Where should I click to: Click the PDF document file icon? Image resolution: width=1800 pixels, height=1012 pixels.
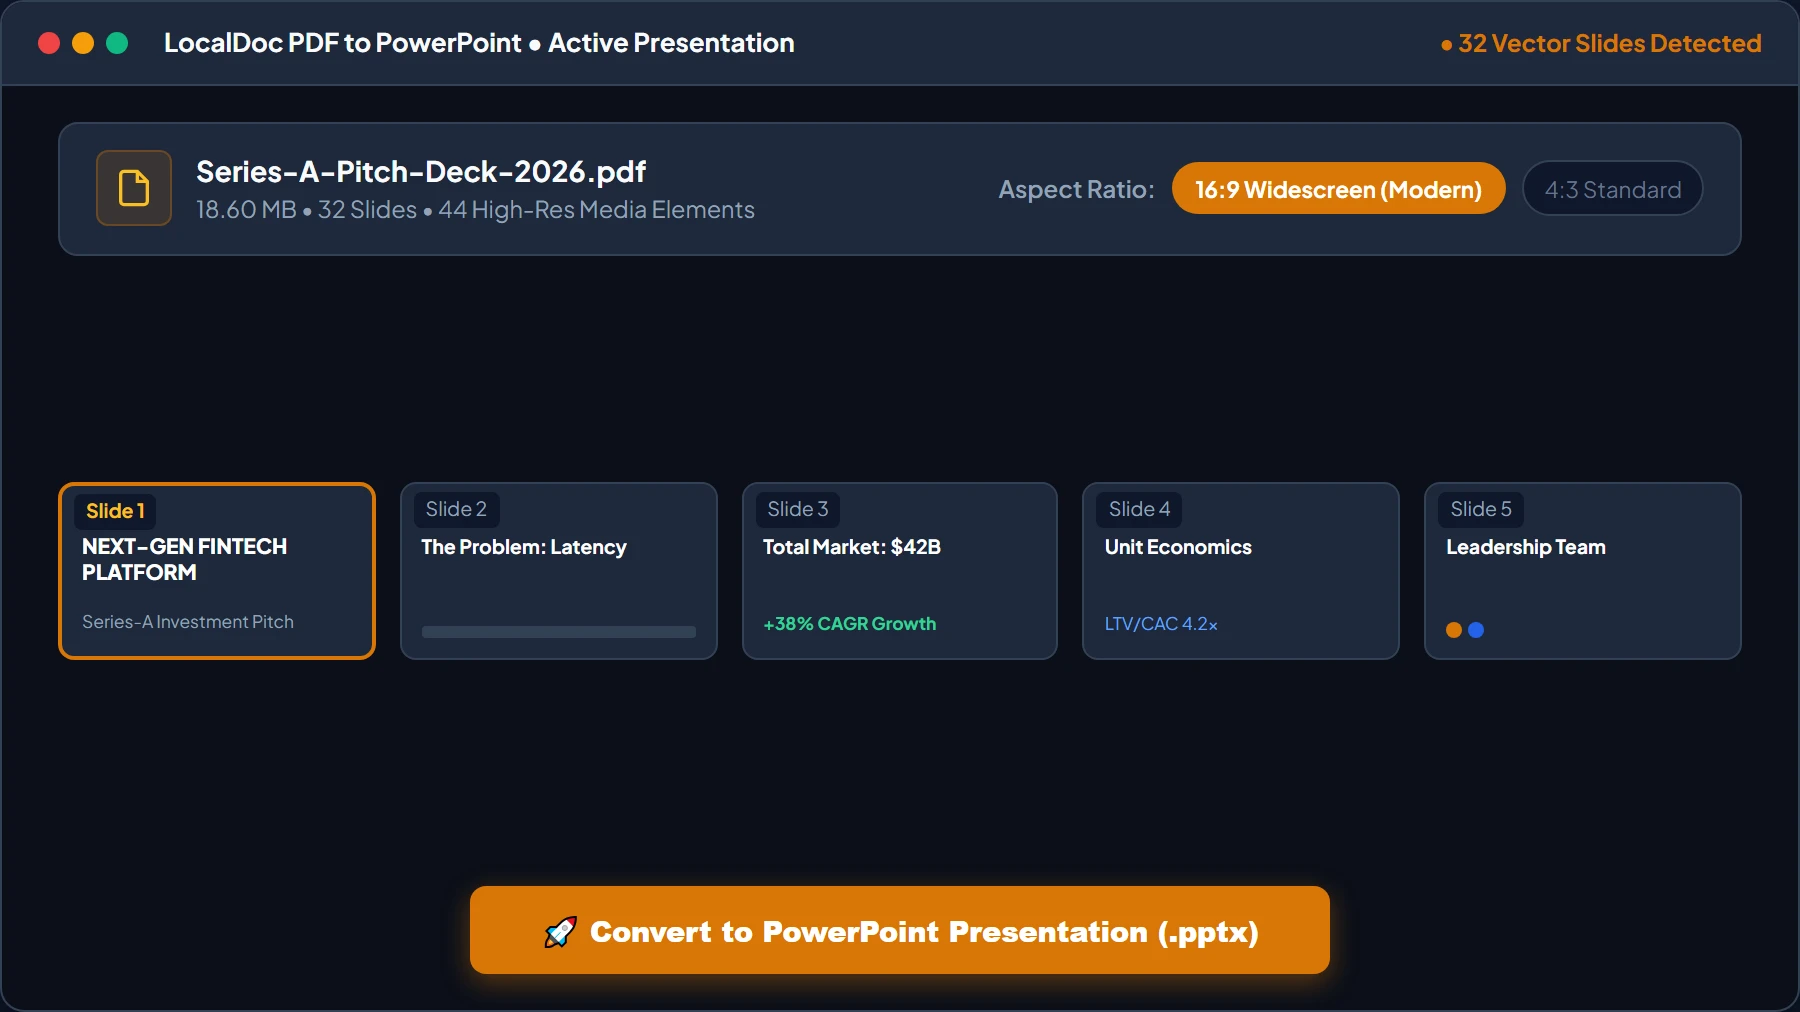[x=134, y=188]
